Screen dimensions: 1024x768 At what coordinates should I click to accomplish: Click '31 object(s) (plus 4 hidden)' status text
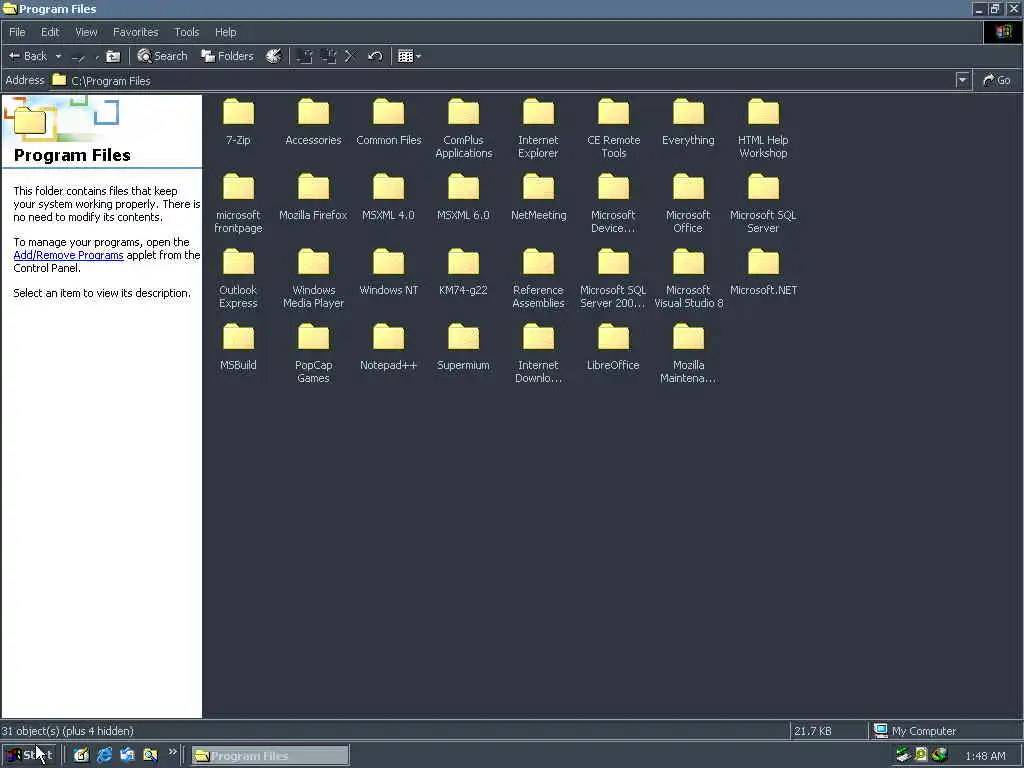point(67,731)
